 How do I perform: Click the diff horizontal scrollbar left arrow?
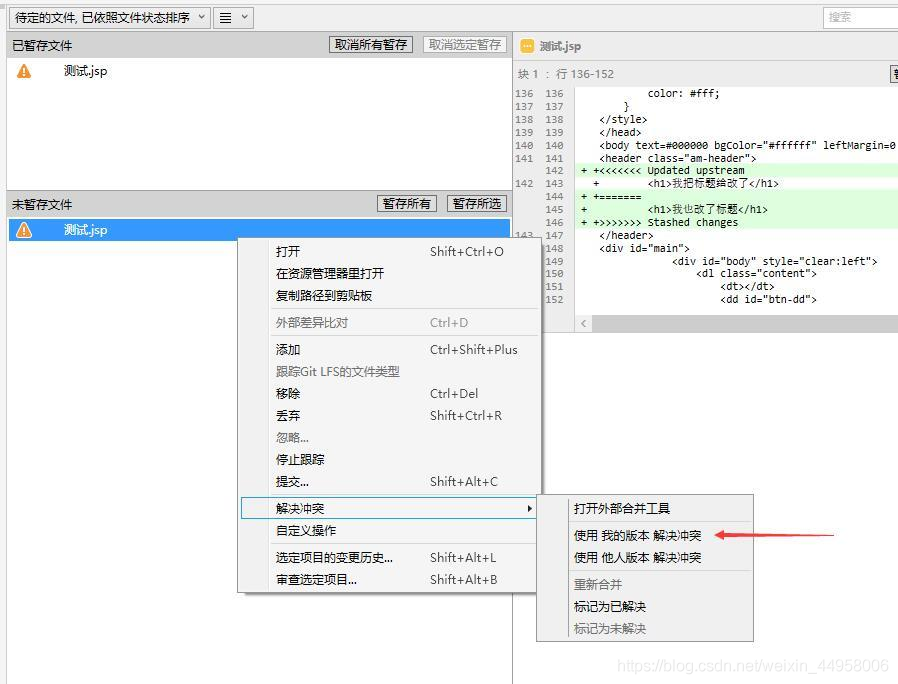pyautogui.click(x=584, y=323)
